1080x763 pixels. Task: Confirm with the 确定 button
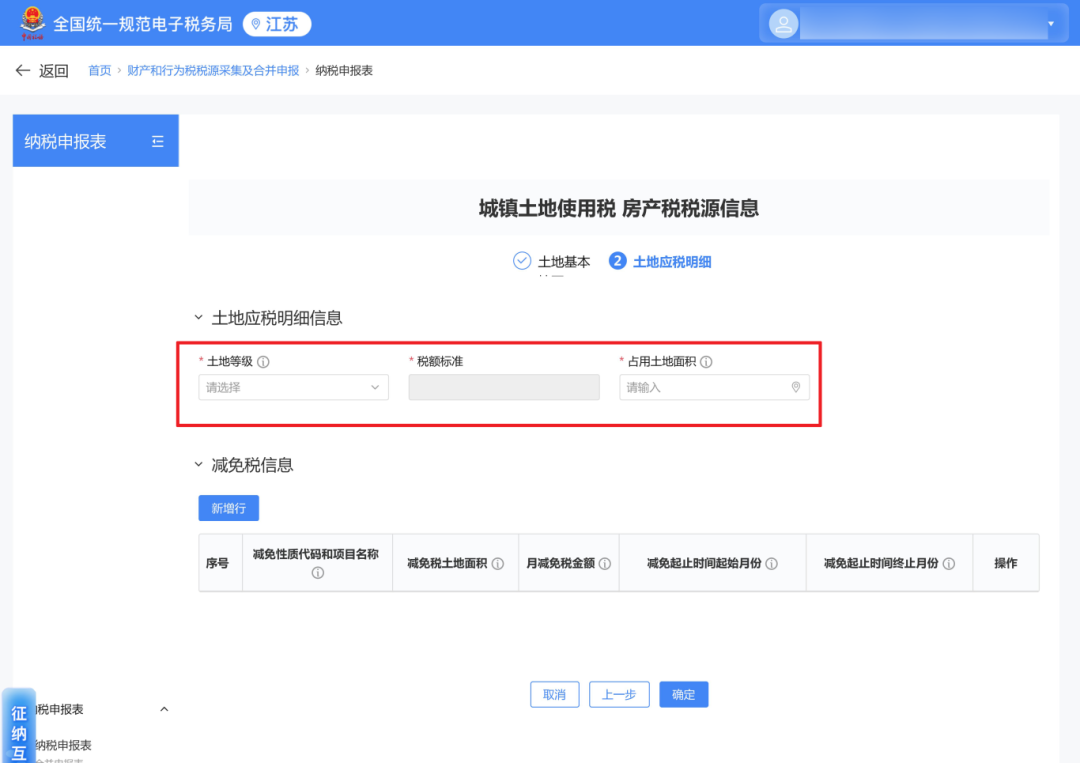pos(683,695)
